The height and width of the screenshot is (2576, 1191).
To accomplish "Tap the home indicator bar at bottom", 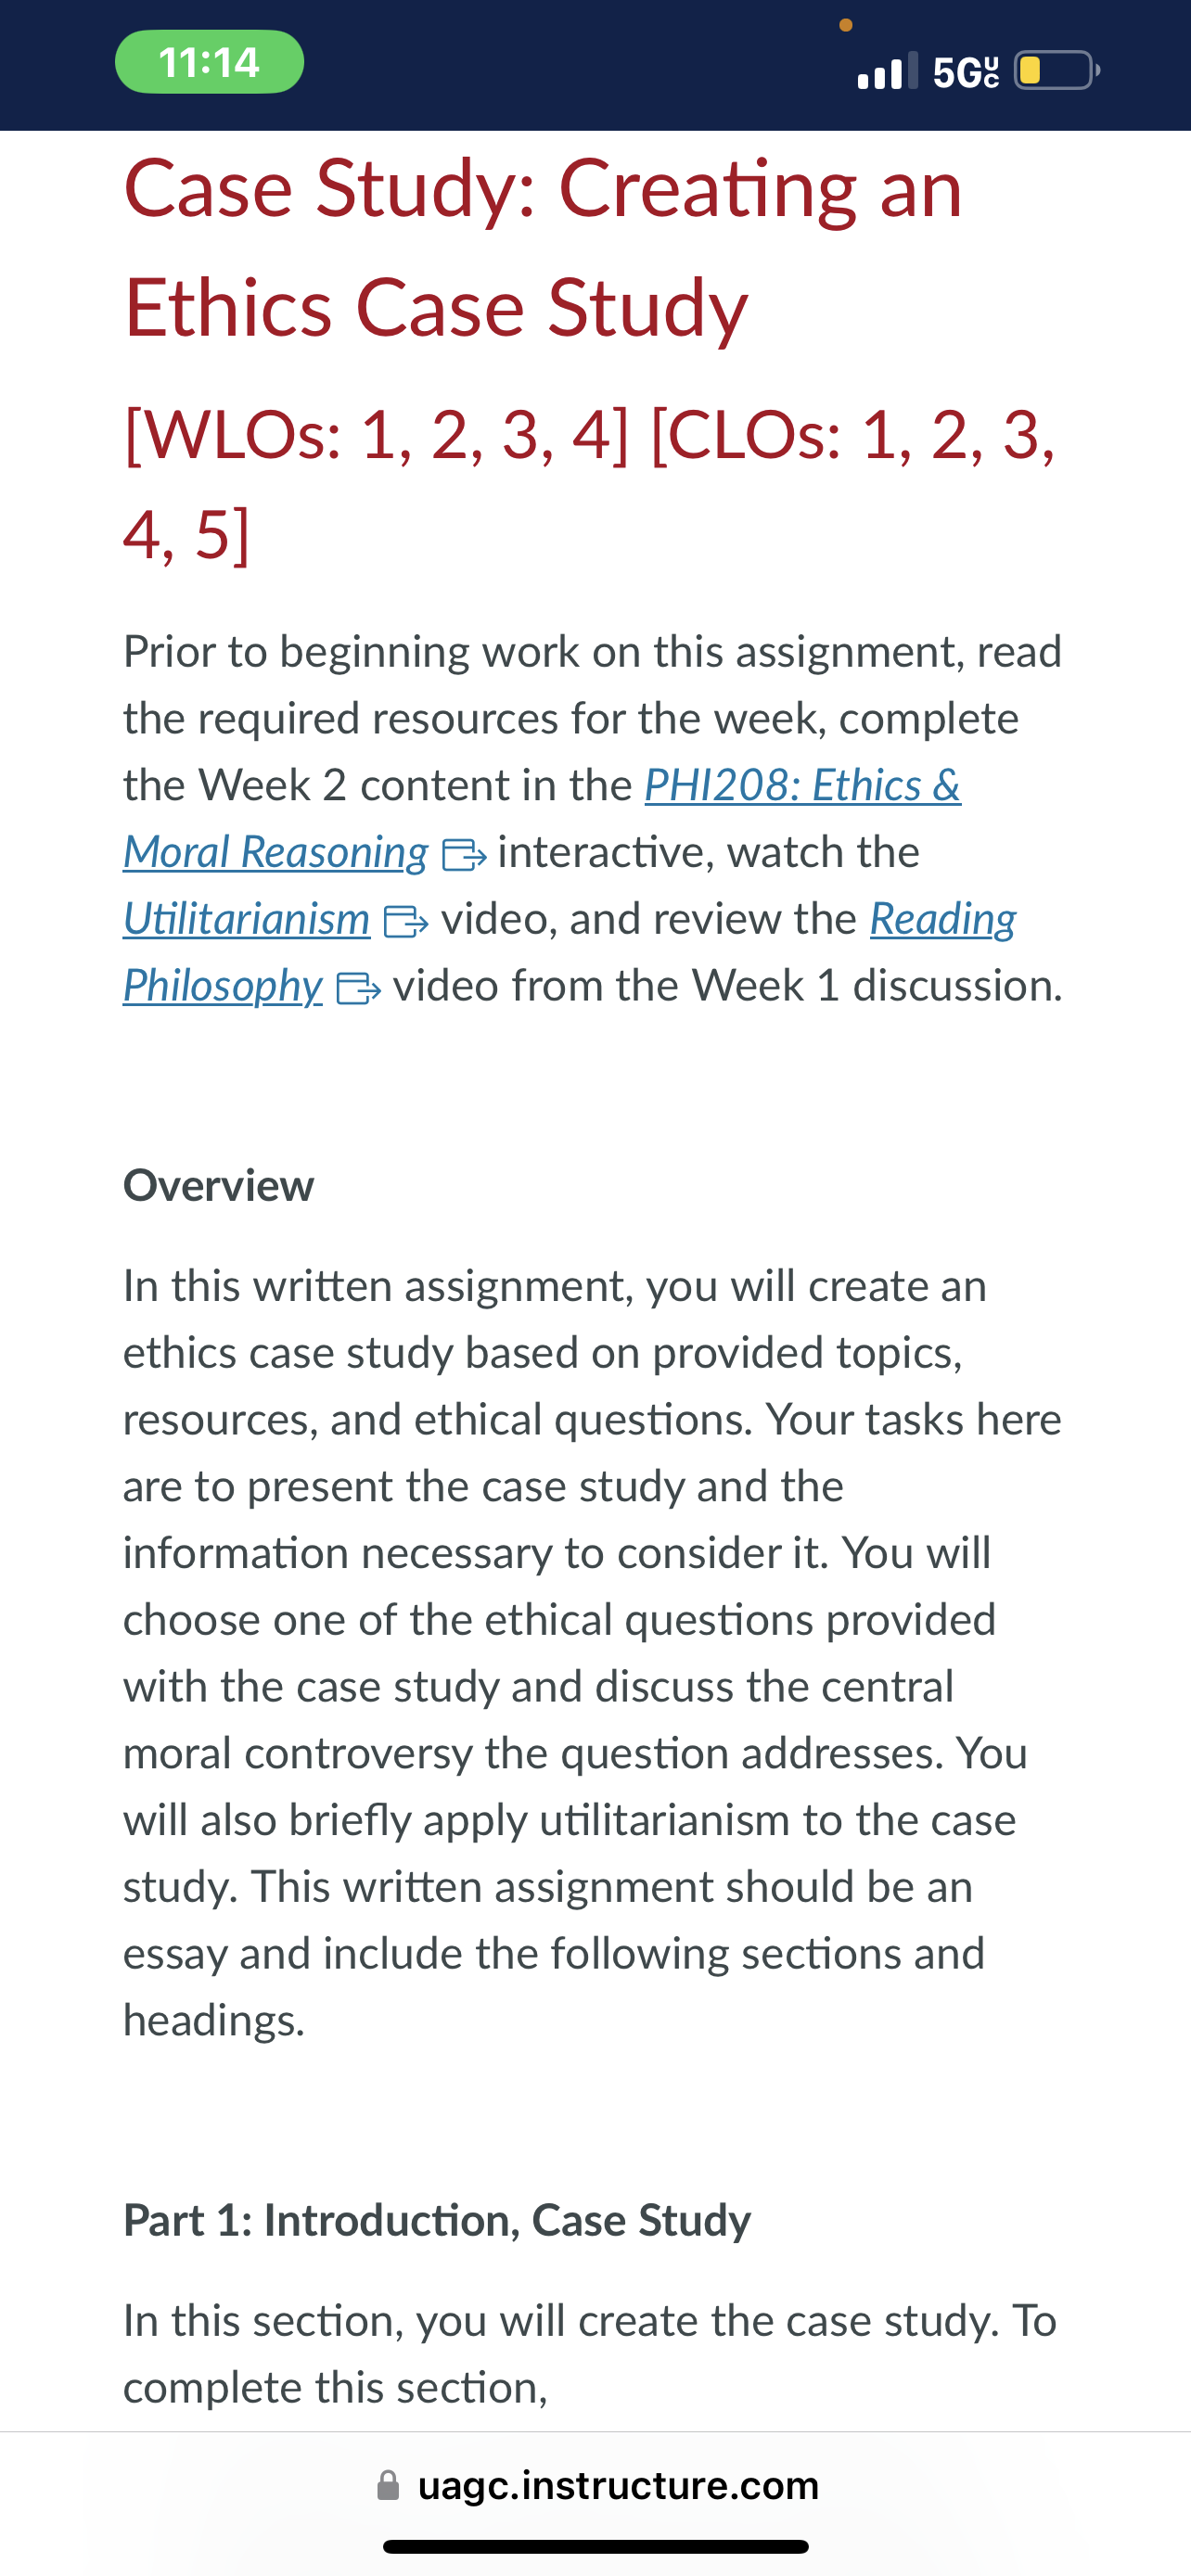I will click(x=596, y=2547).
